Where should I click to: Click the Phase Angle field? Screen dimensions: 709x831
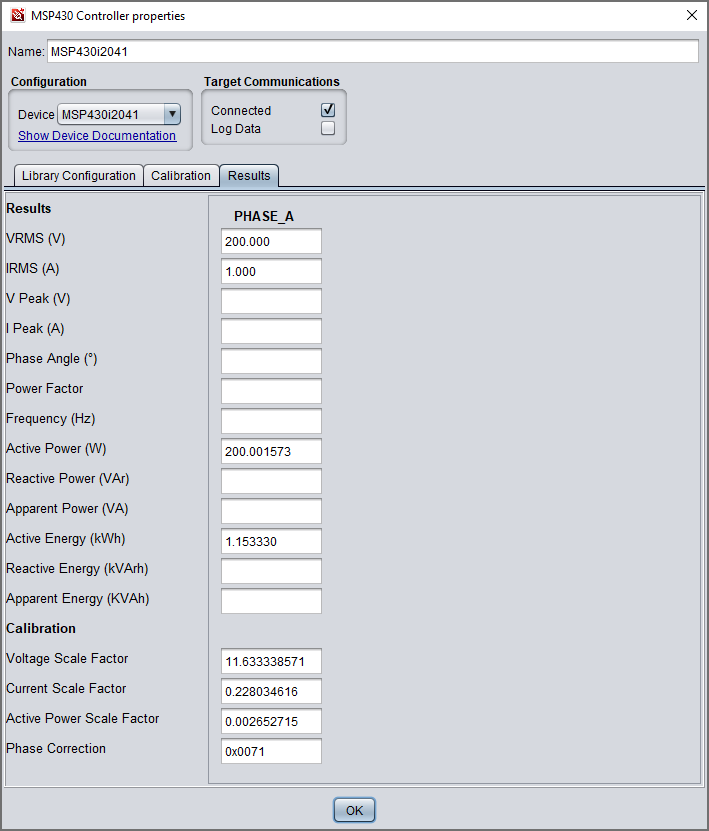click(x=271, y=361)
